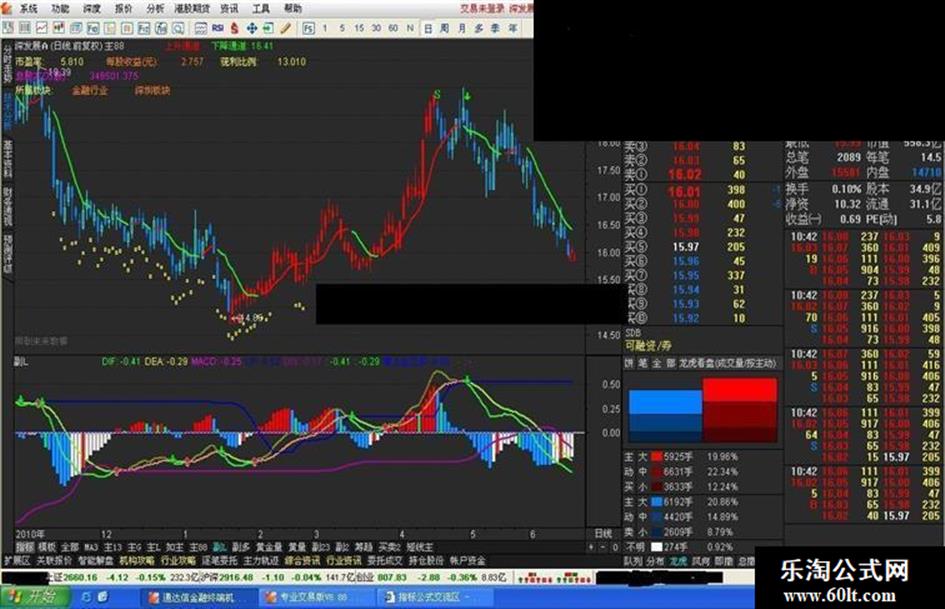Click the toolbar icon left of RSI
Screen dimensions: 945x609
pos(201,28)
